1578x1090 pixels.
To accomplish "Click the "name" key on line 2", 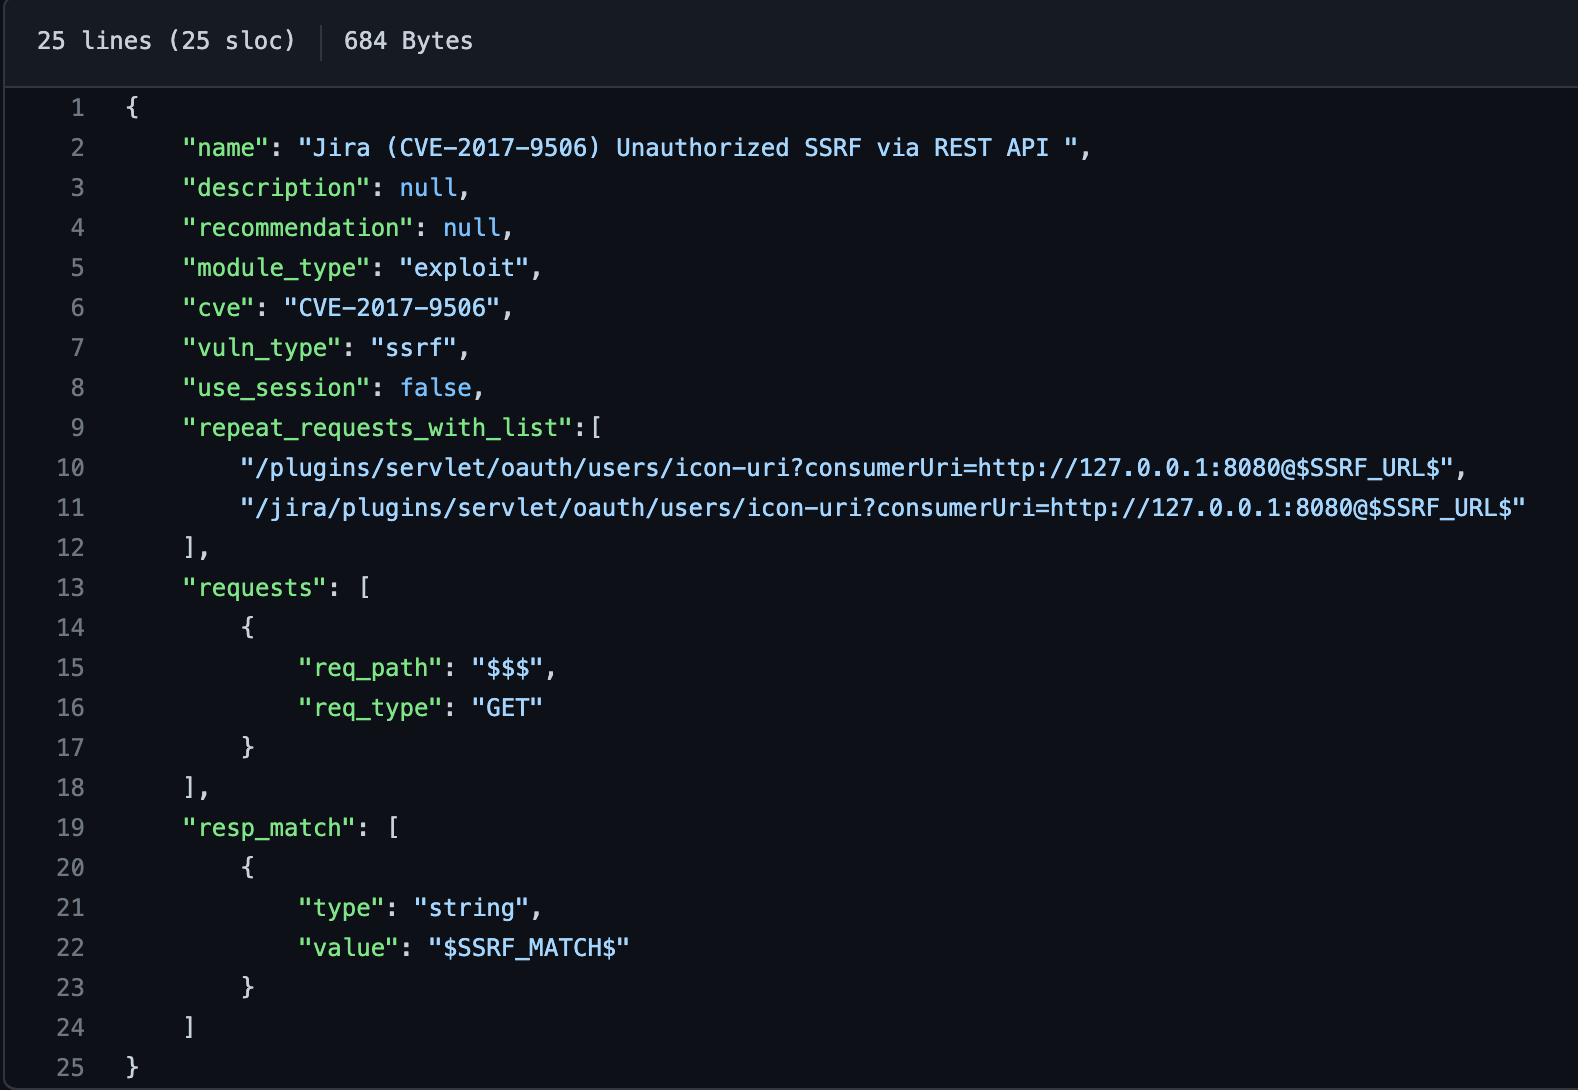I will click(x=226, y=148).
